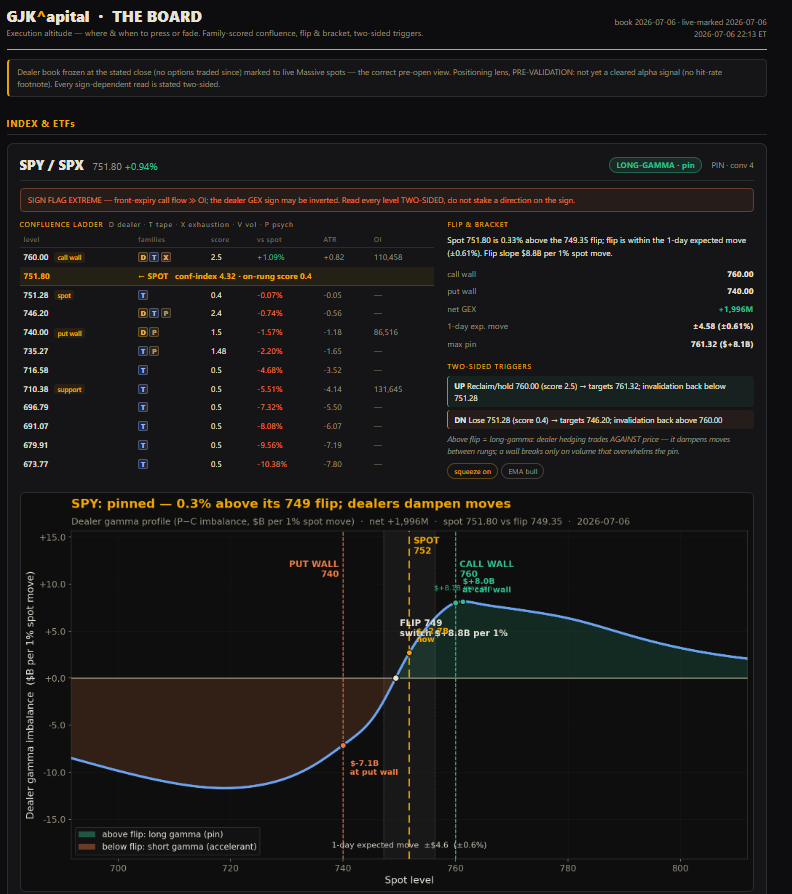Click the UP Reclaim/hold 760.00 trigger box
The width and height of the screenshot is (792, 894).
pos(600,392)
